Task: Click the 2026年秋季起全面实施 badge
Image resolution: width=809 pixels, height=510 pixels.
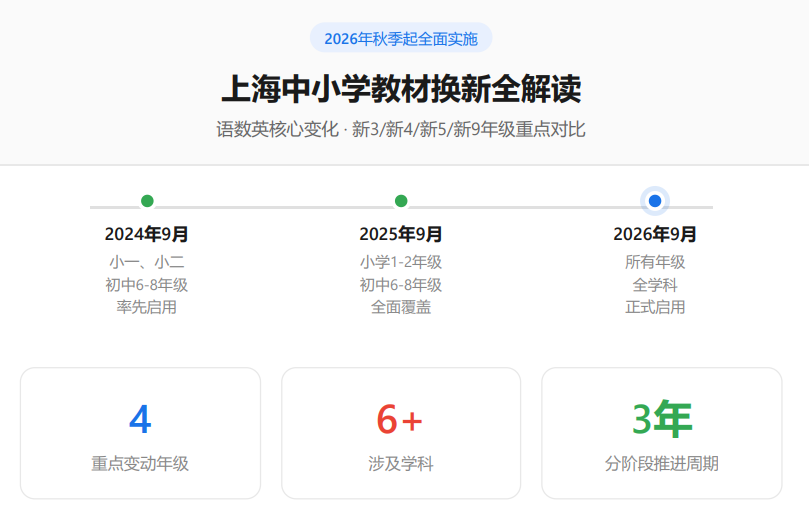Action: tap(401, 38)
